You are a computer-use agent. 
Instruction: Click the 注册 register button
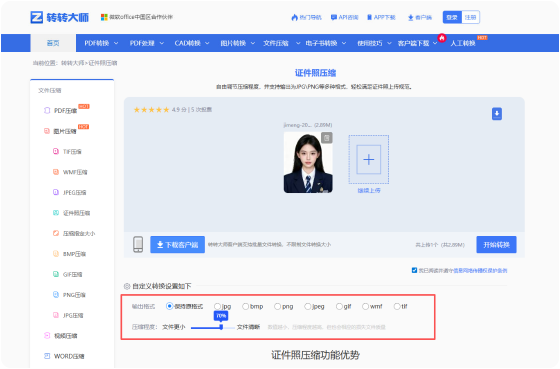click(x=470, y=17)
